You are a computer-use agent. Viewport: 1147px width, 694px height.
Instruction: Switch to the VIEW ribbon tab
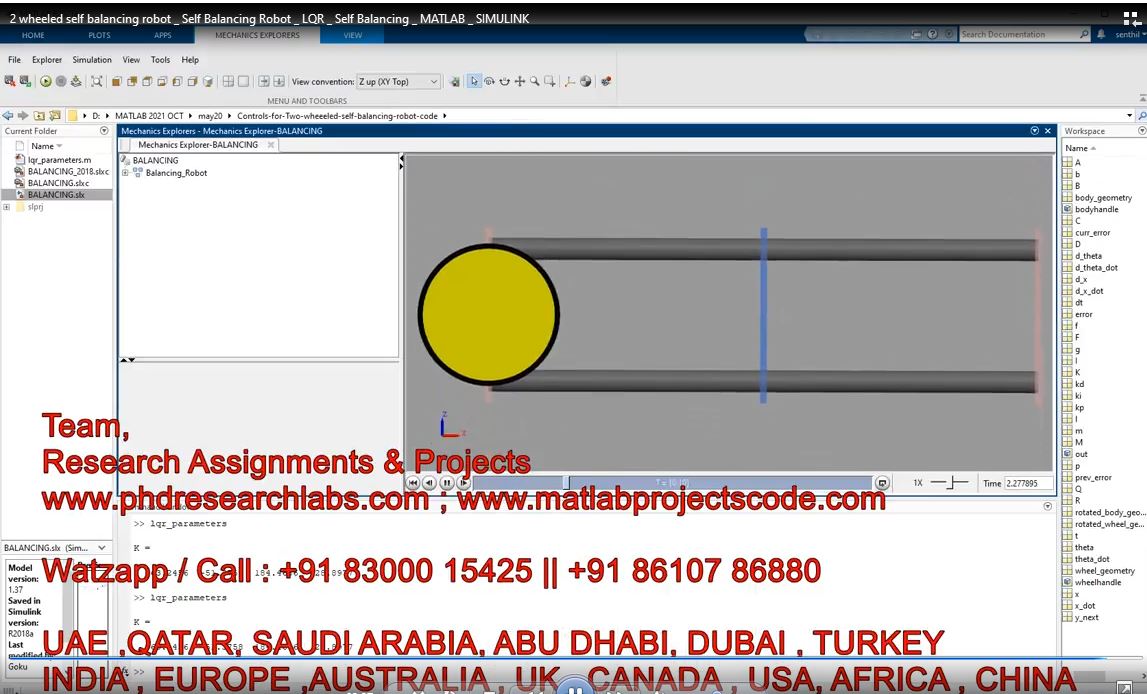pyautogui.click(x=353, y=35)
